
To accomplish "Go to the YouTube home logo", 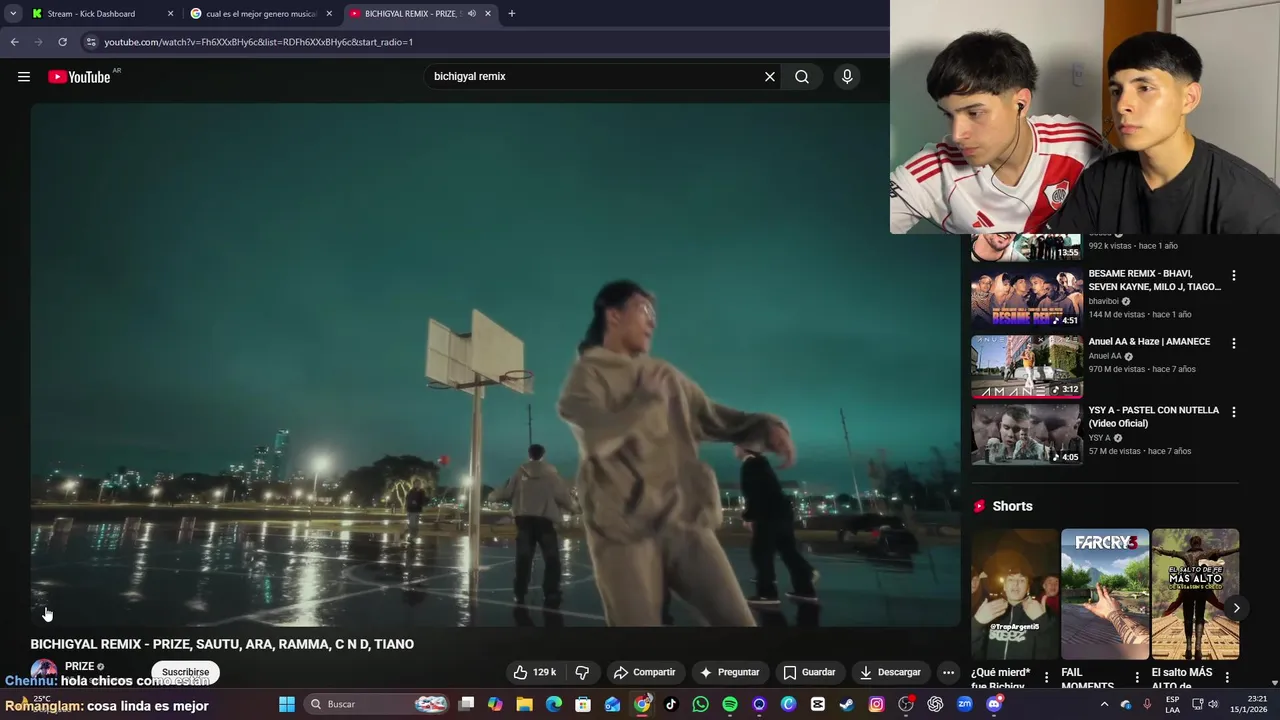I will point(79,77).
